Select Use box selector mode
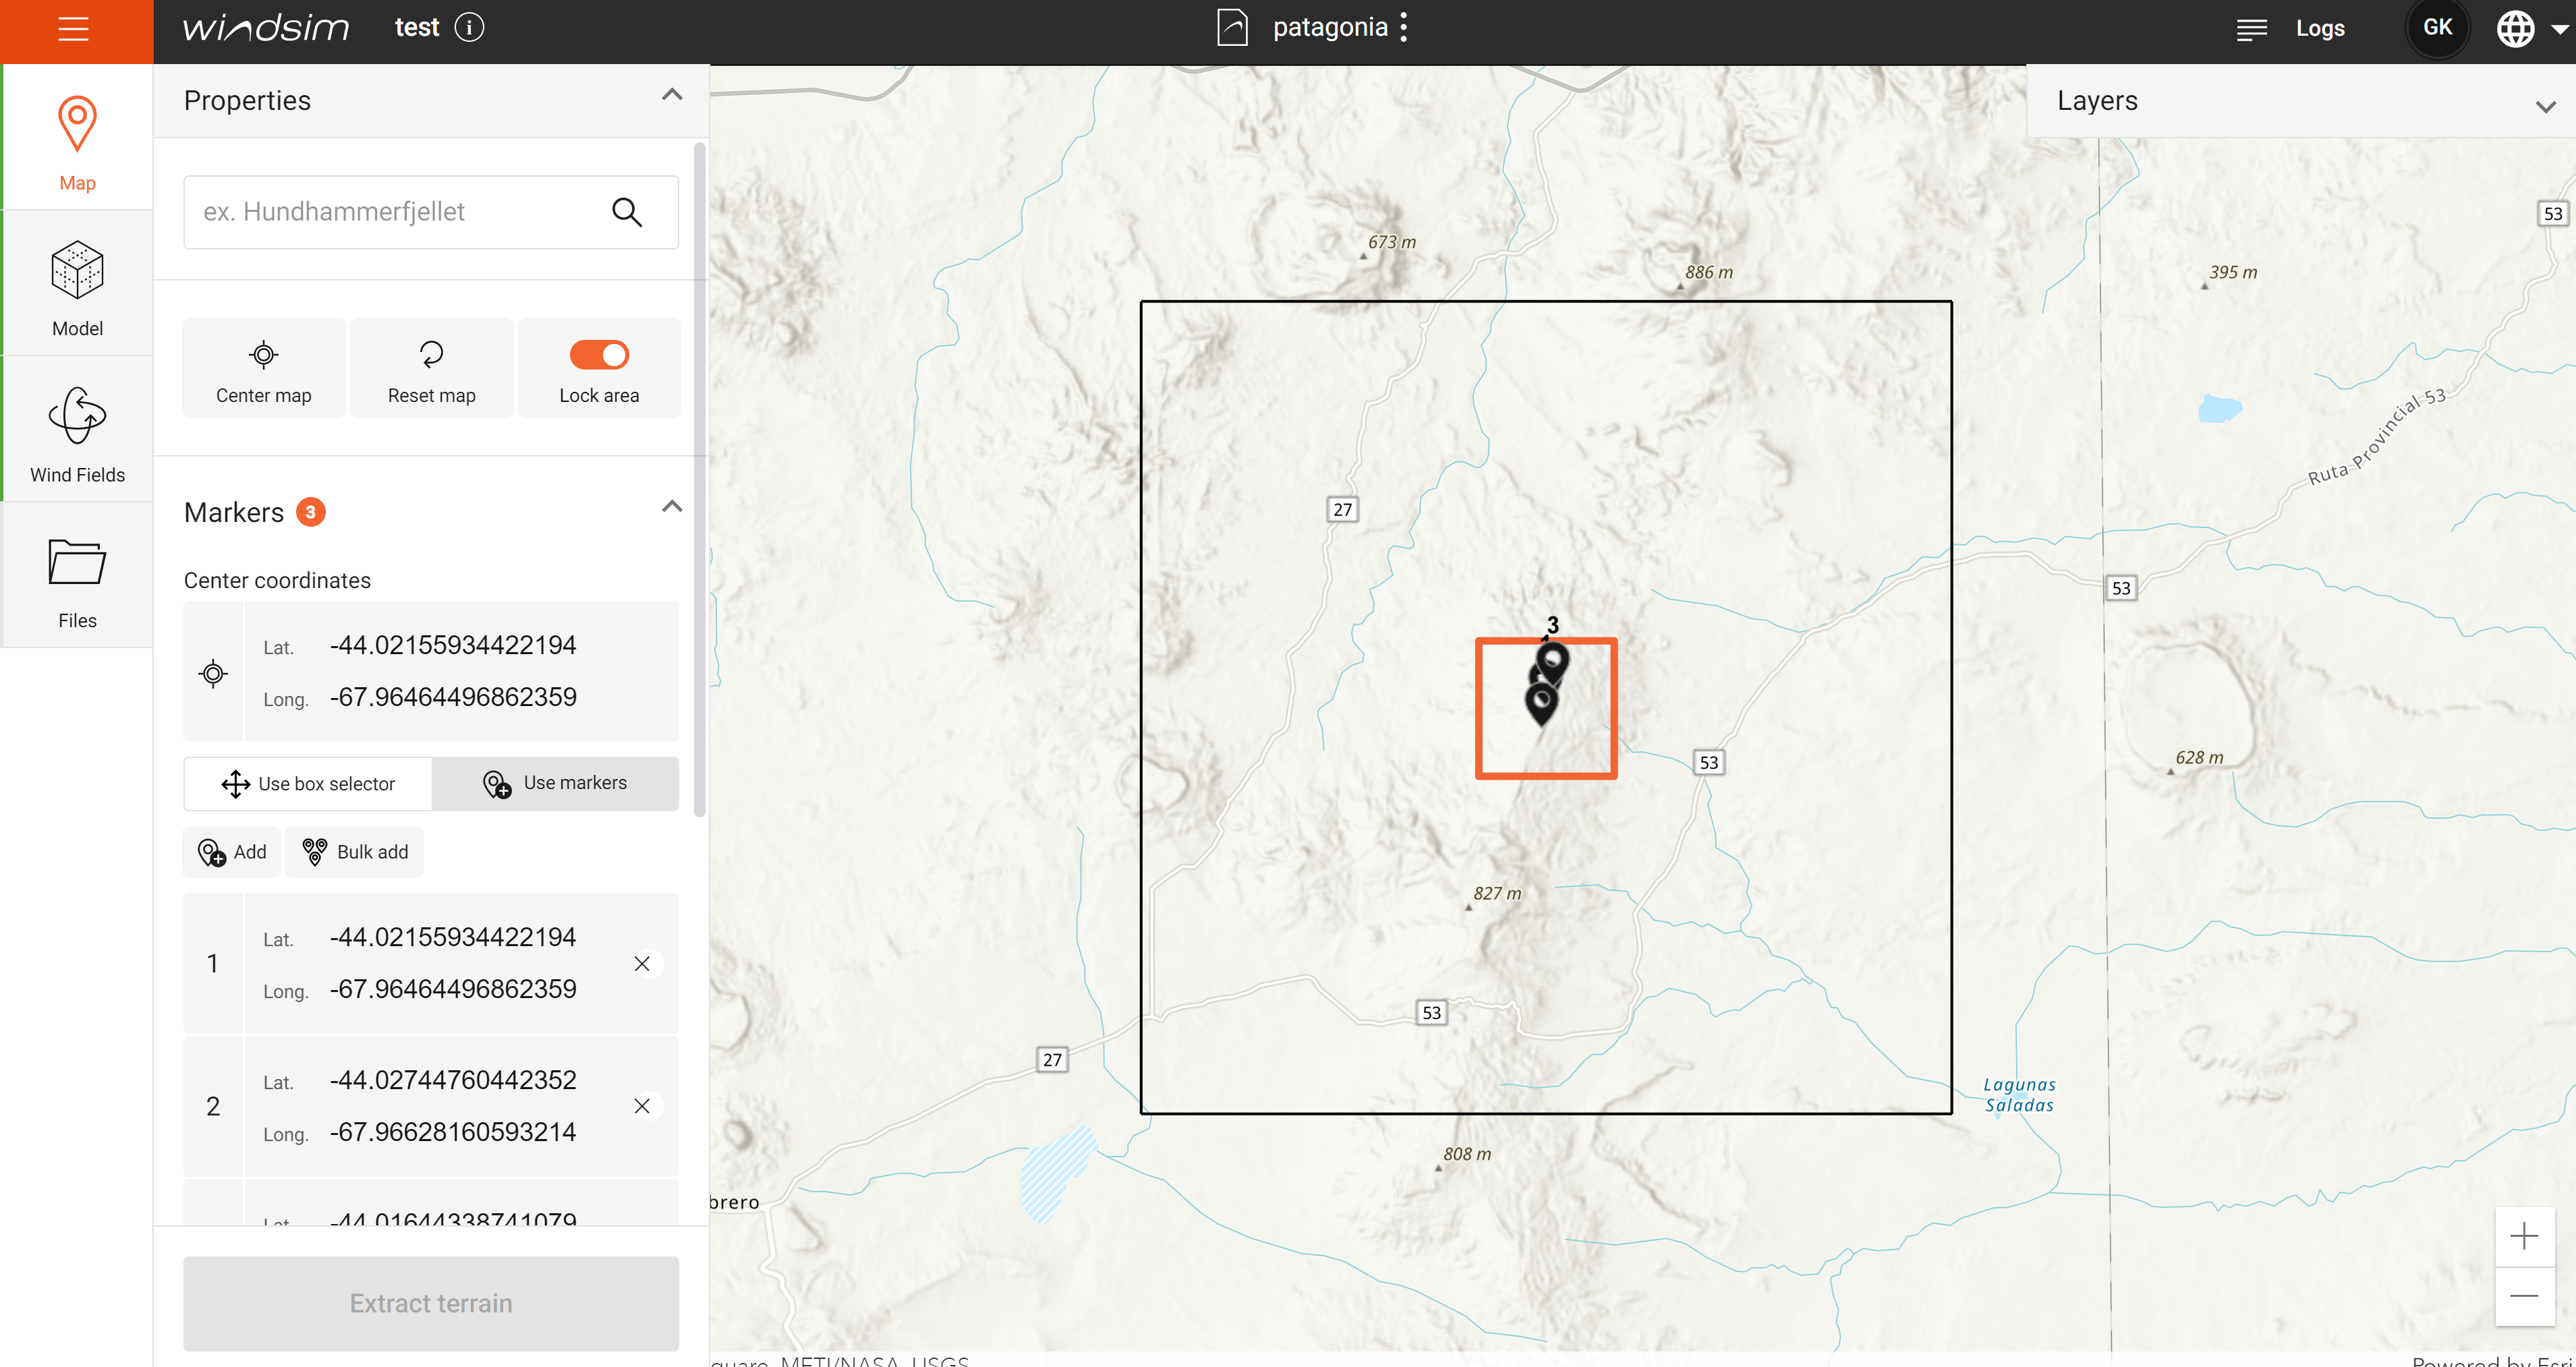The image size is (2576, 1367). point(308,784)
